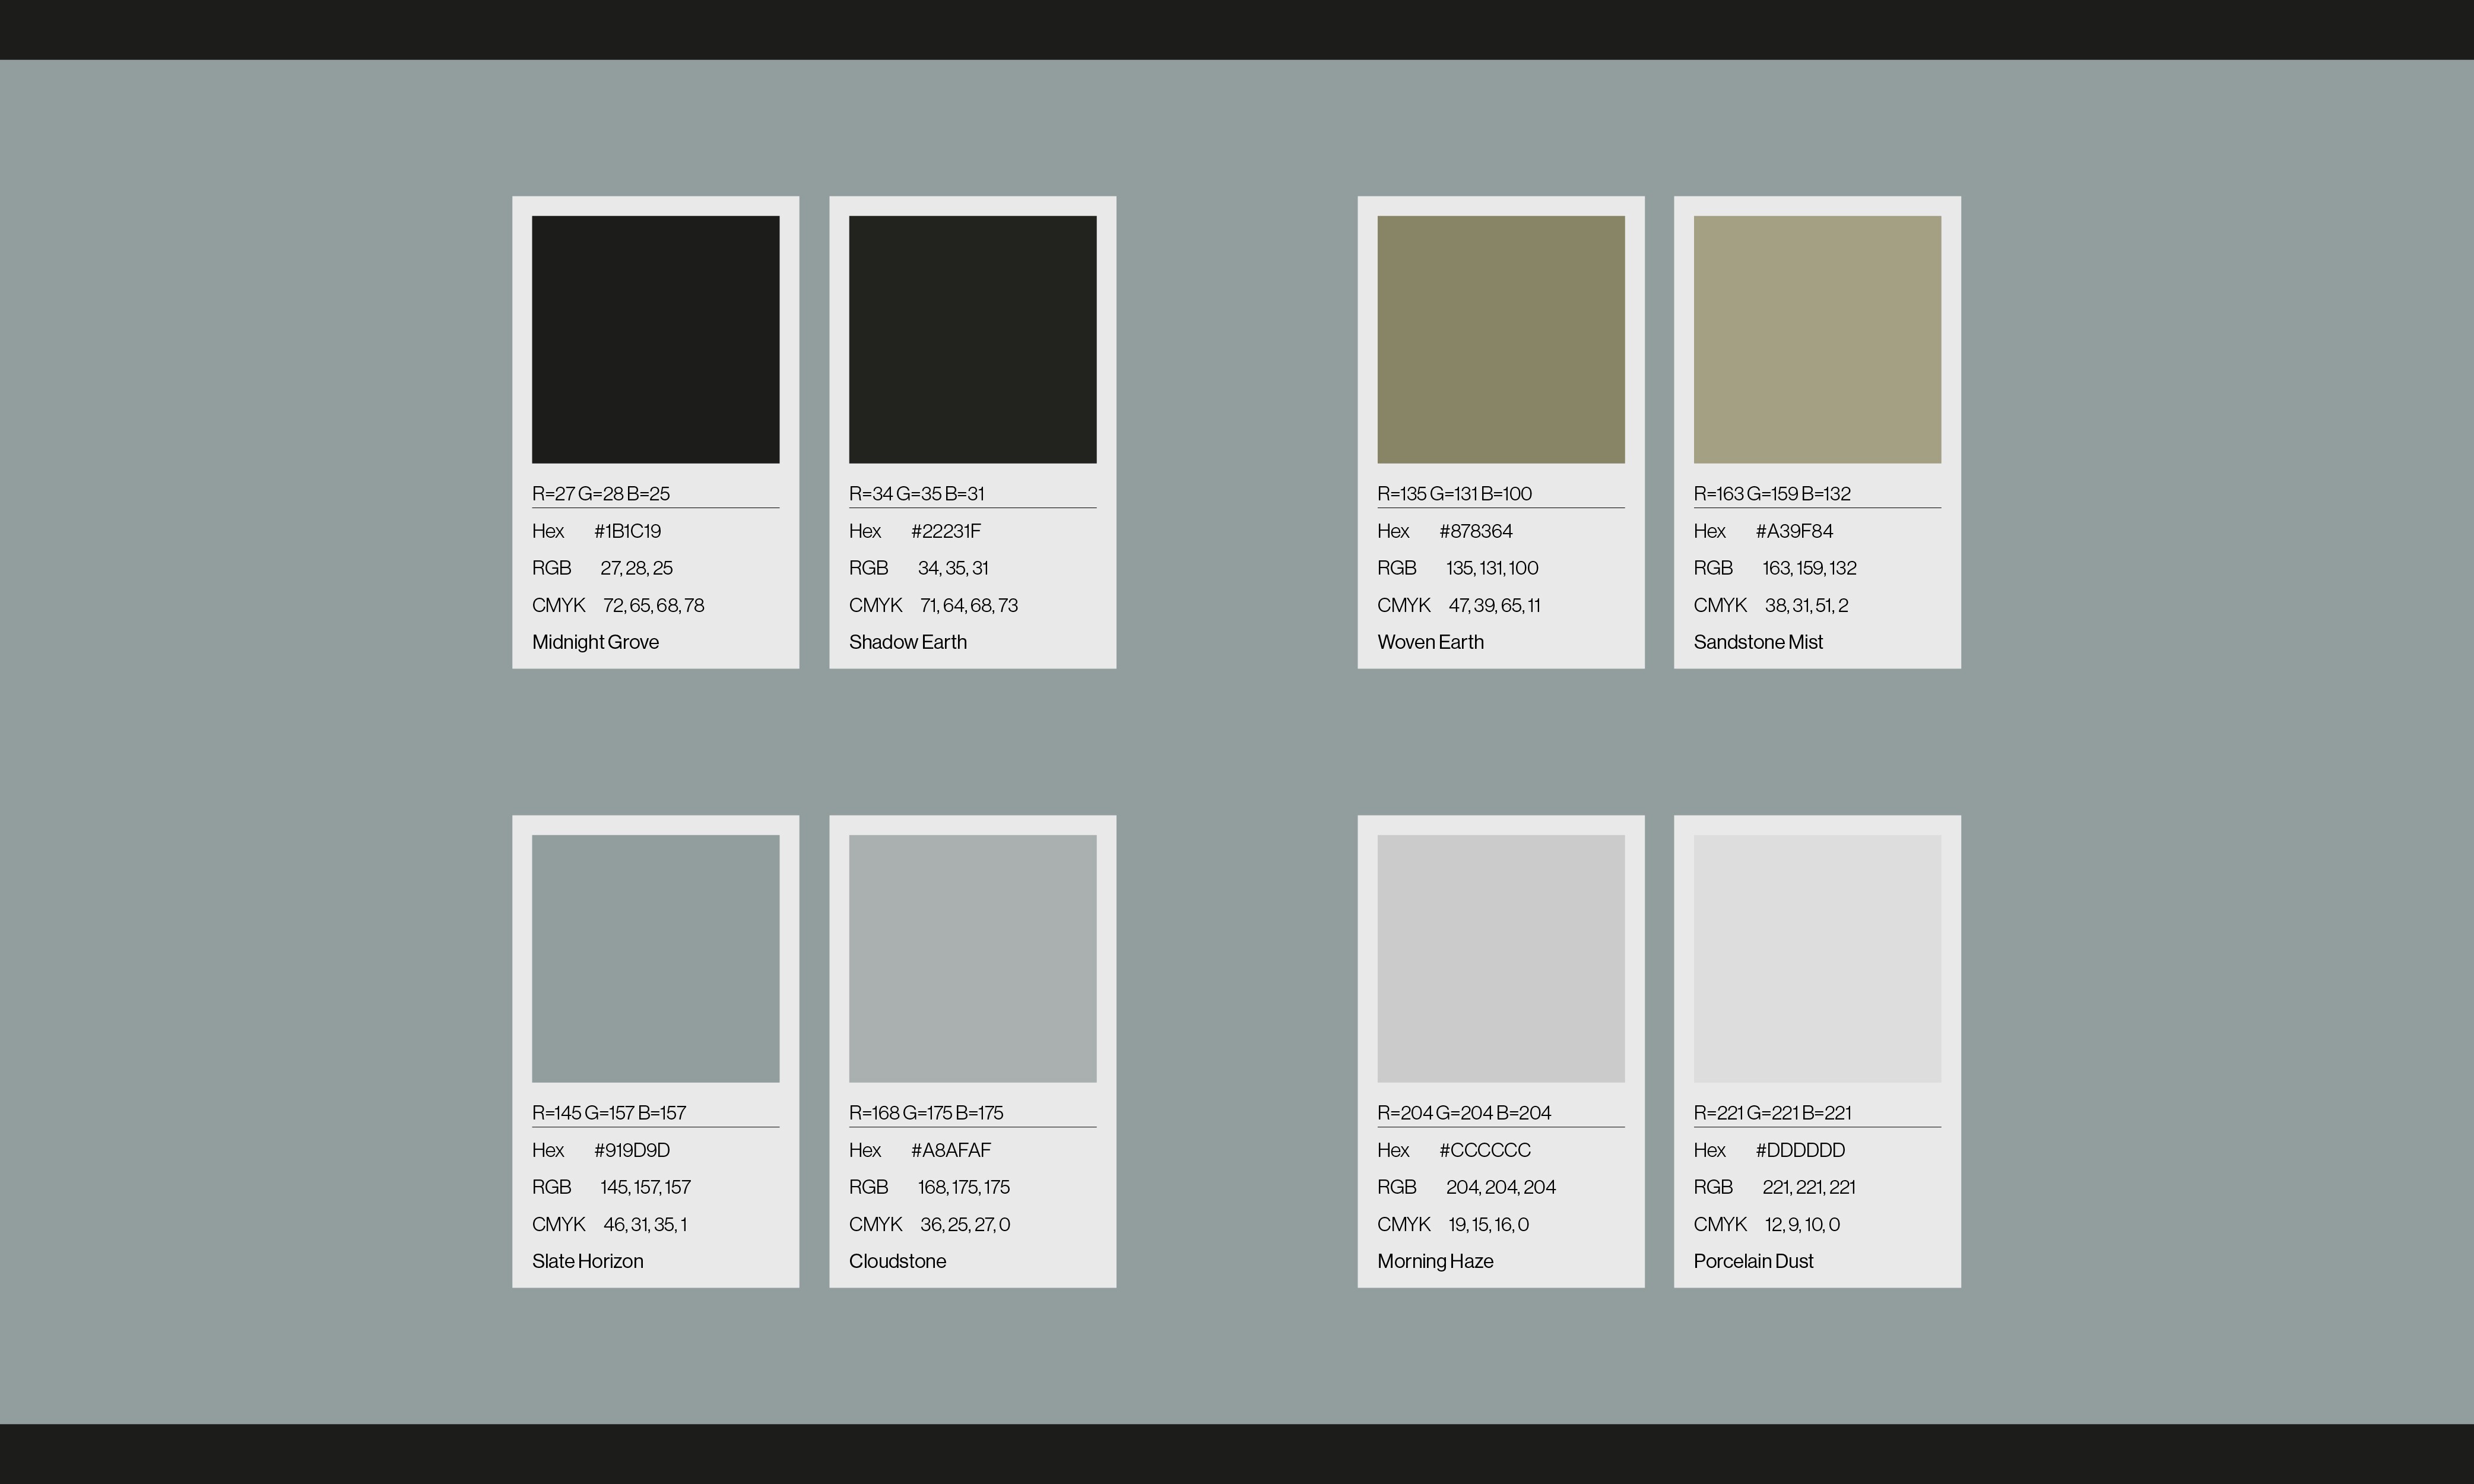Click the hex value #1B1C19

627,531
